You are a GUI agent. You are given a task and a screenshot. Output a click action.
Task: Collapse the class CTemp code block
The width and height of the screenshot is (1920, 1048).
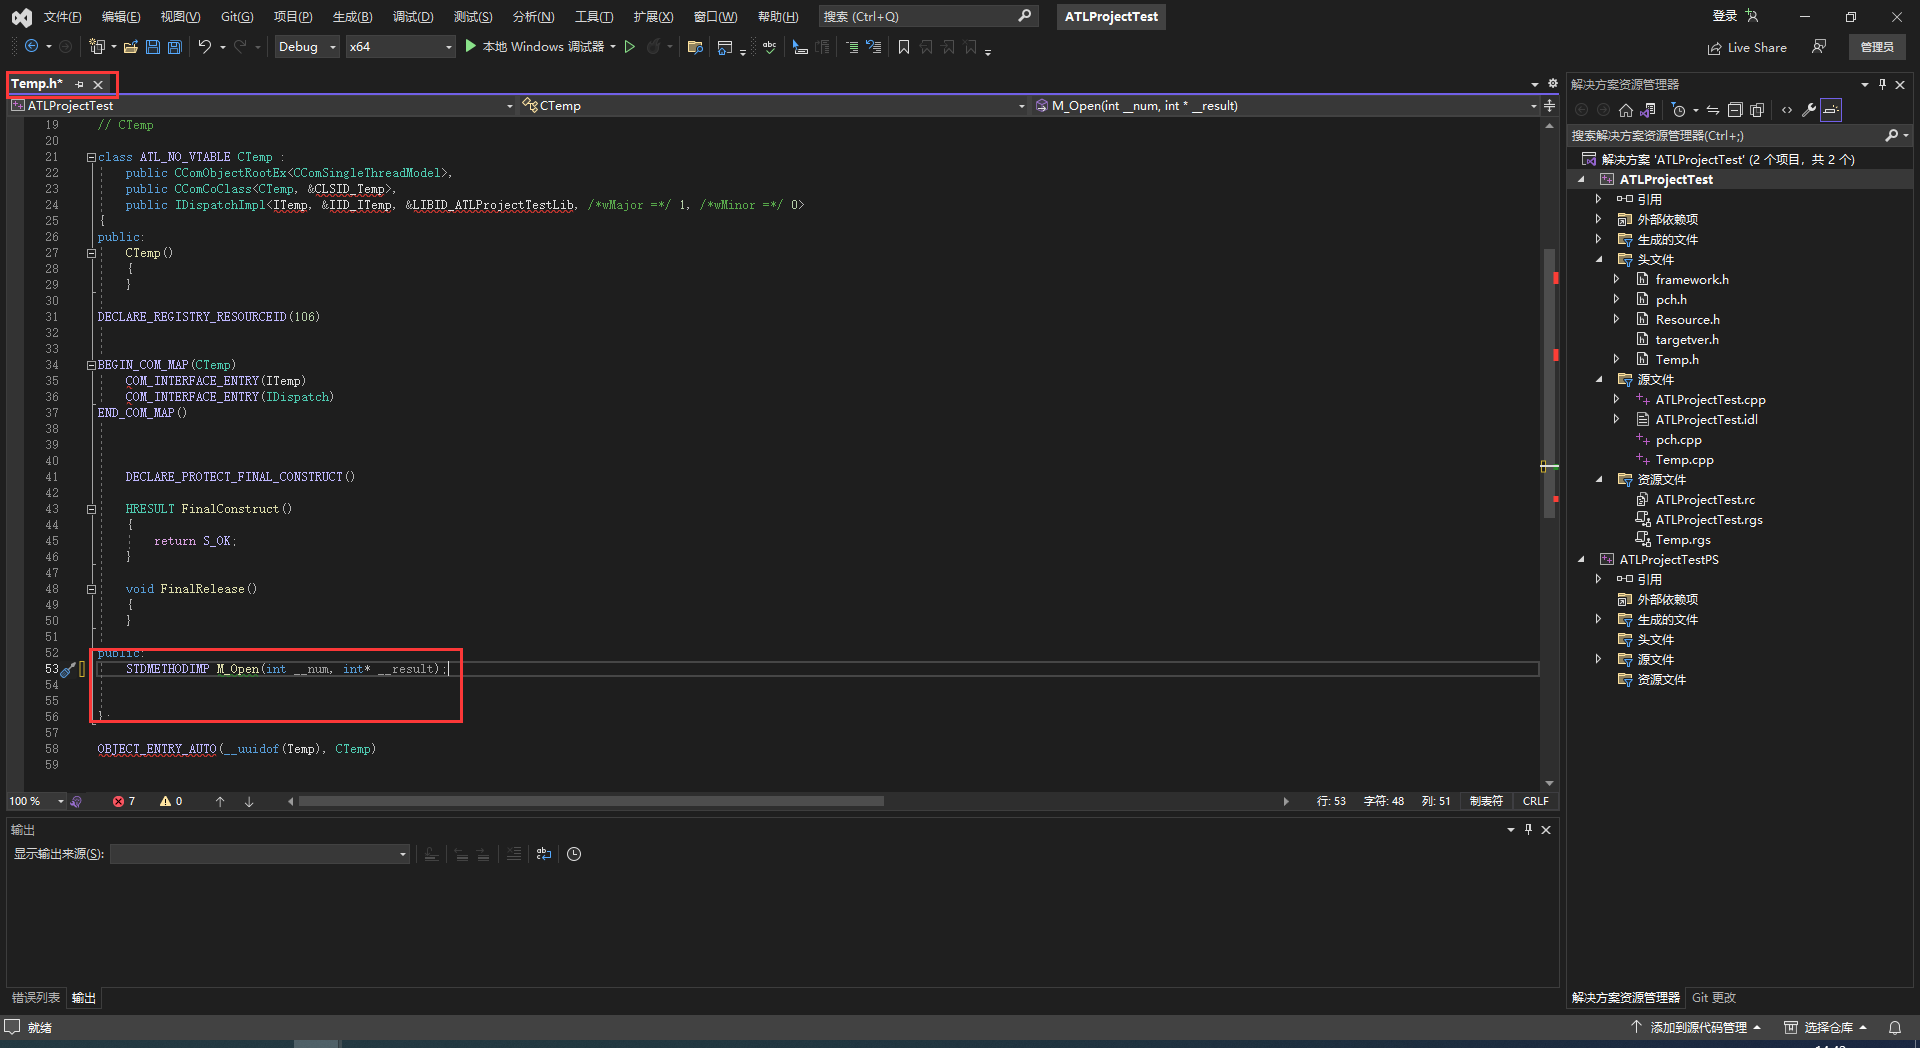point(91,157)
